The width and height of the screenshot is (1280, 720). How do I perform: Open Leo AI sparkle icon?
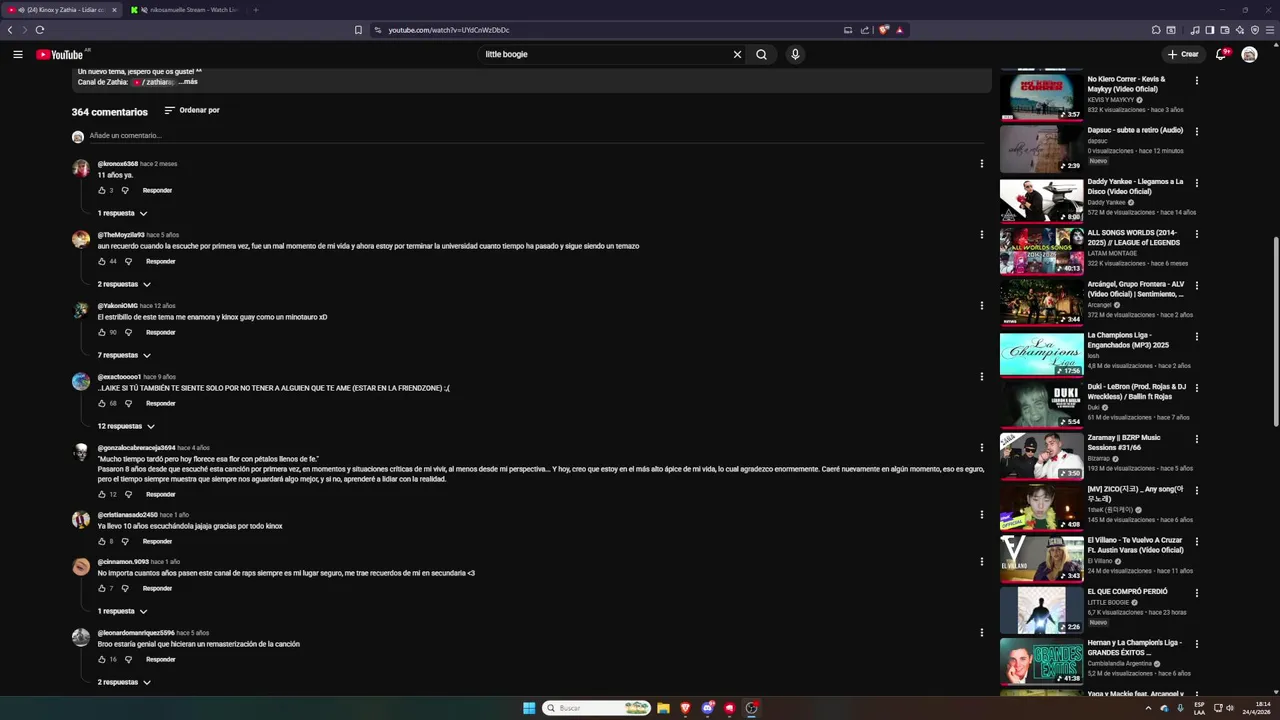1239,30
